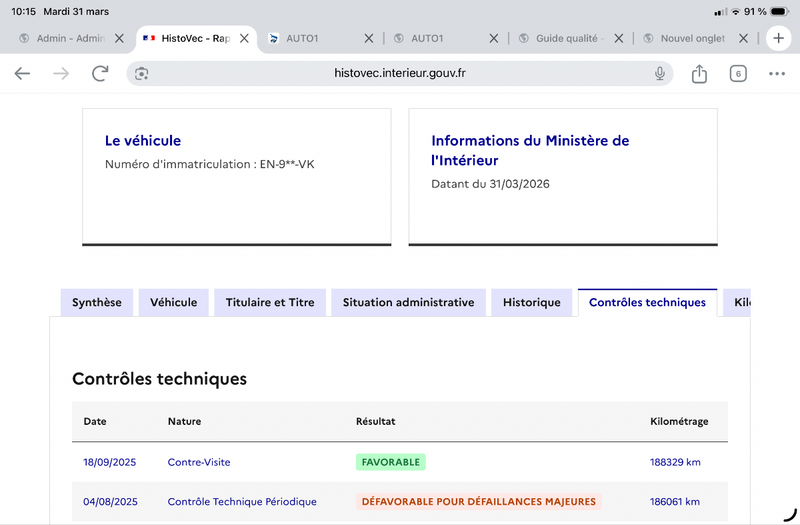Tap the microphone icon in address bar
The width and height of the screenshot is (800, 525).
[x=660, y=73]
